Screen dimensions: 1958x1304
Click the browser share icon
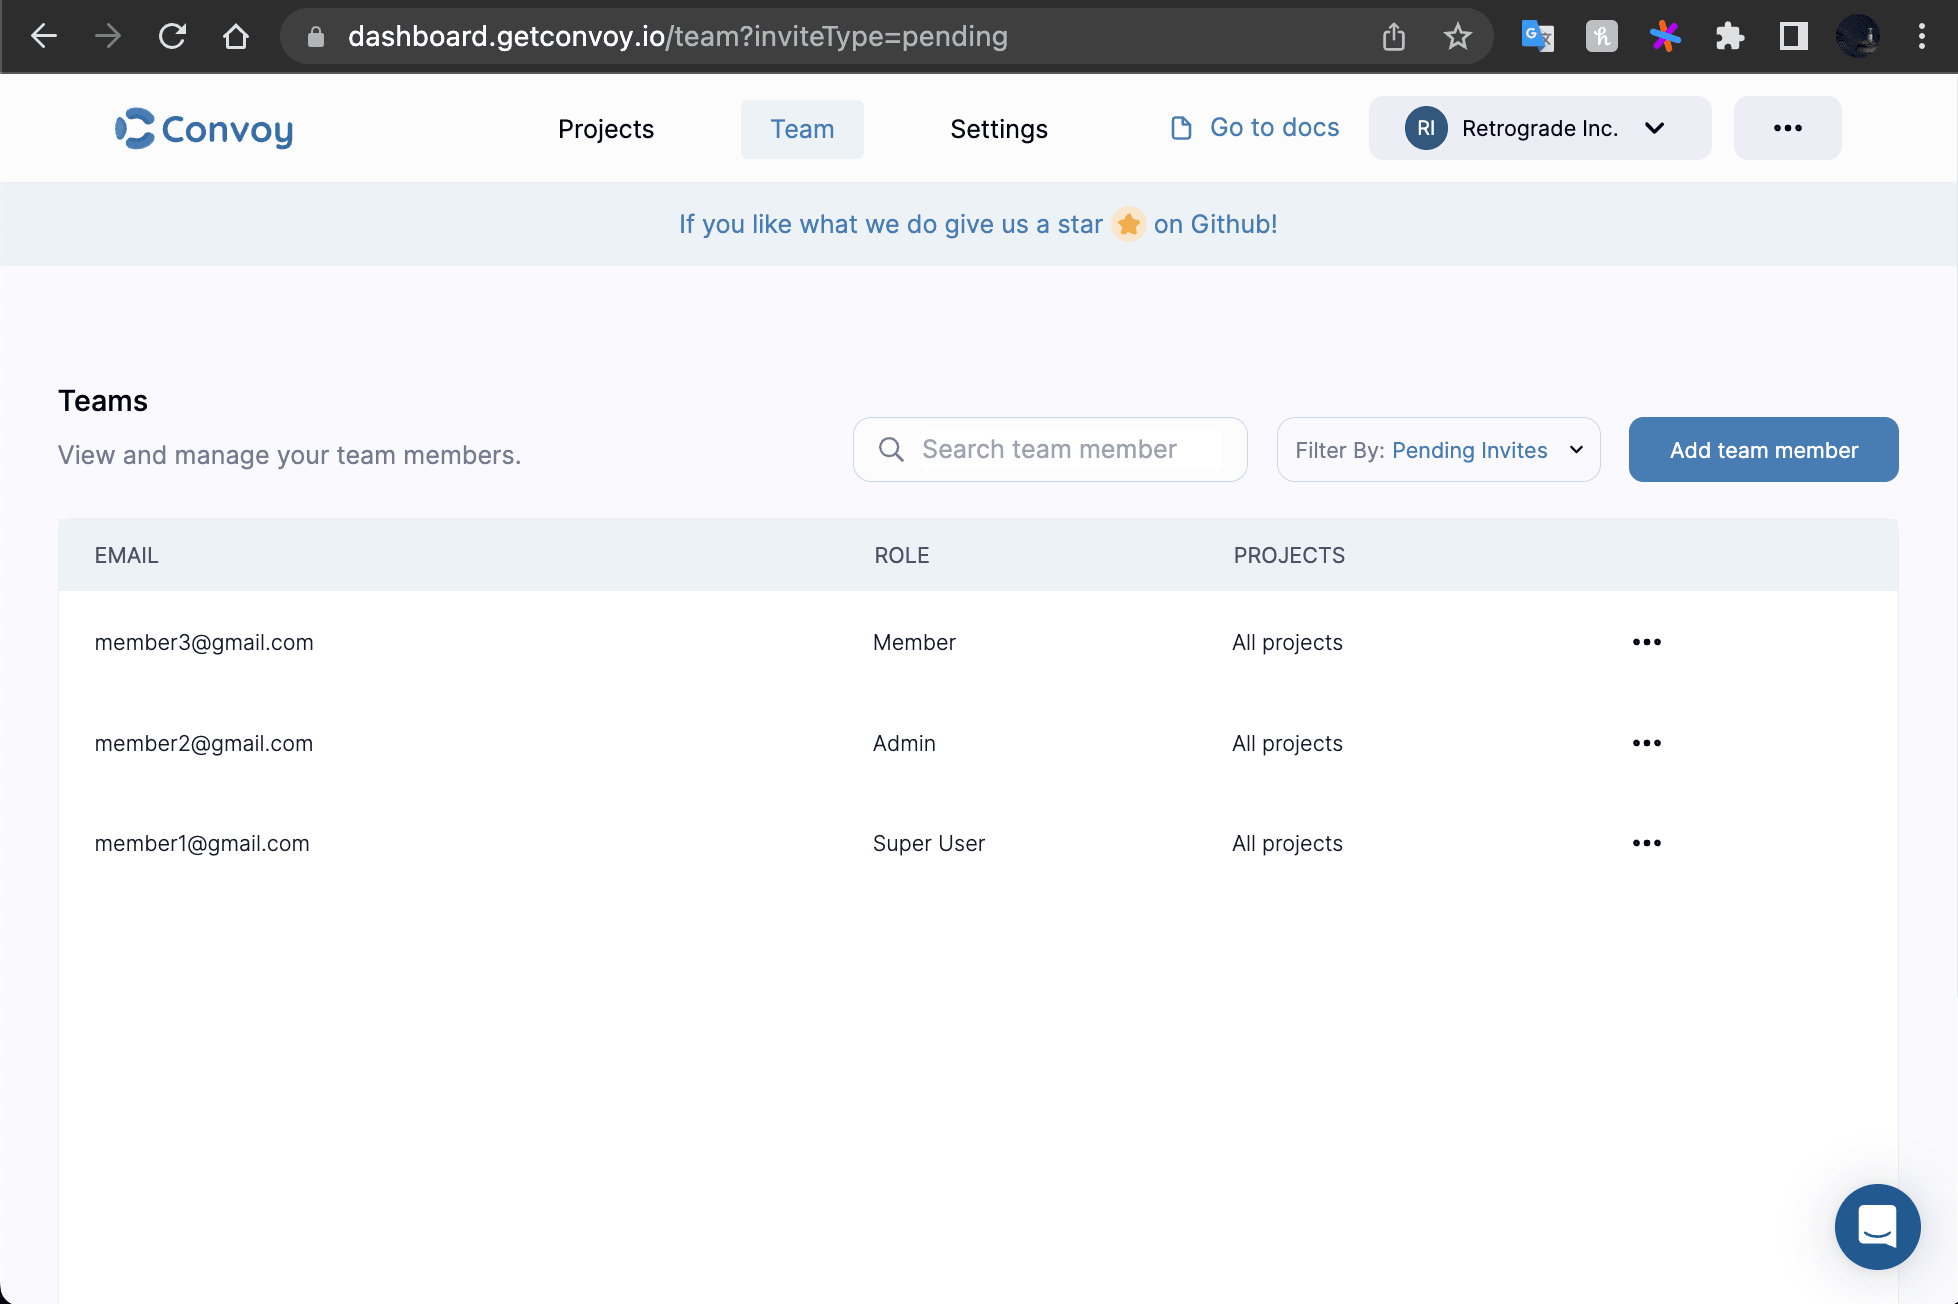(x=1393, y=37)
